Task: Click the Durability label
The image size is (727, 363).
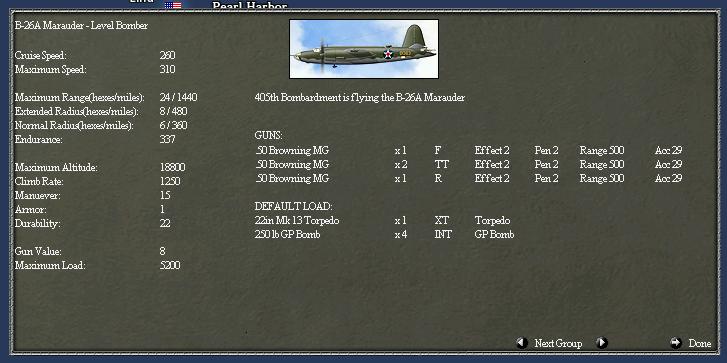Action: pyautogui.click(x=37, y=223)
